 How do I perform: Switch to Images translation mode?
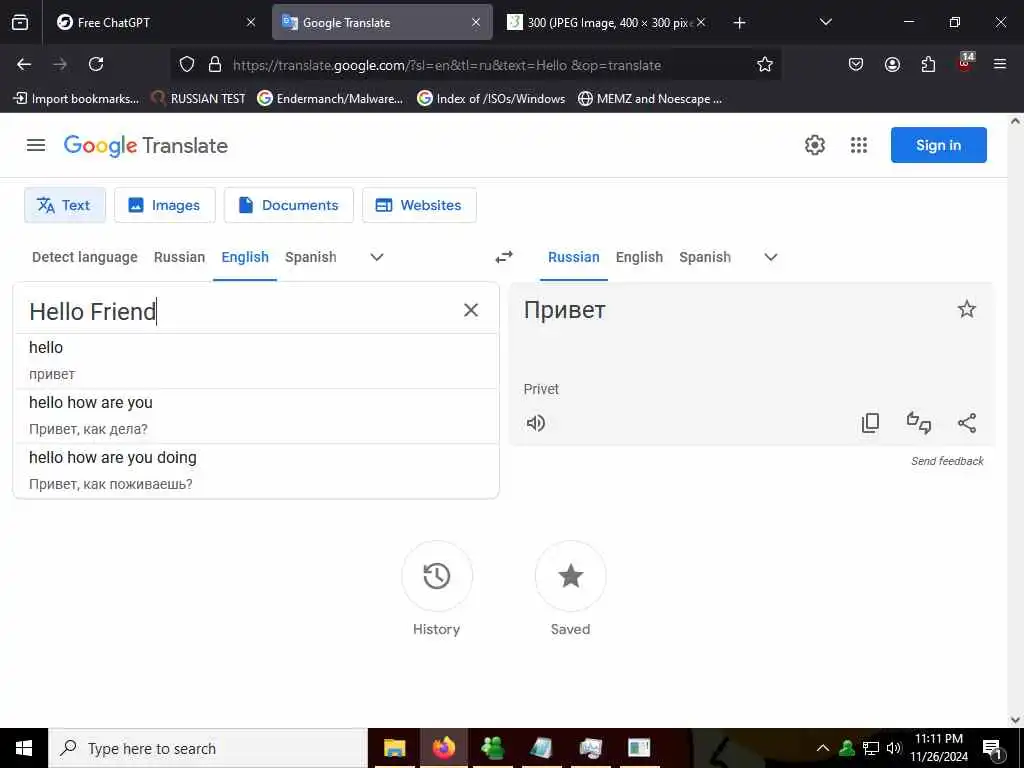(x=165, y=205)
